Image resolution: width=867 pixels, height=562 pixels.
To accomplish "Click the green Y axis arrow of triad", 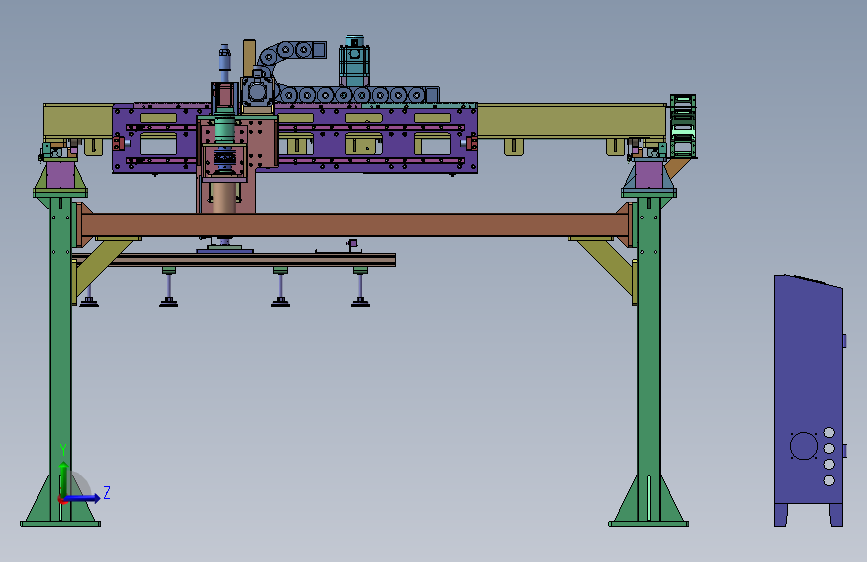I will click(64, 479).
